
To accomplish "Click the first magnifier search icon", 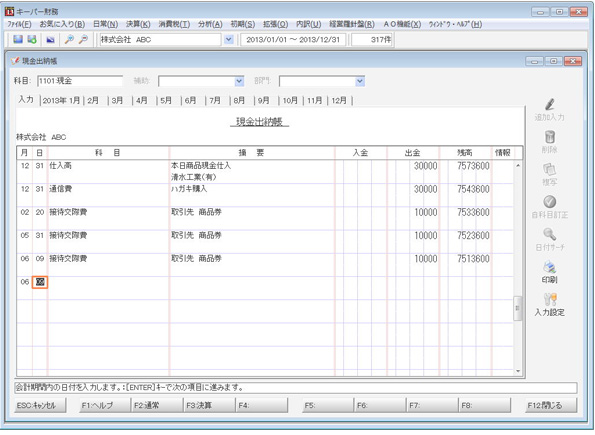I will click(x=69, y=39).
